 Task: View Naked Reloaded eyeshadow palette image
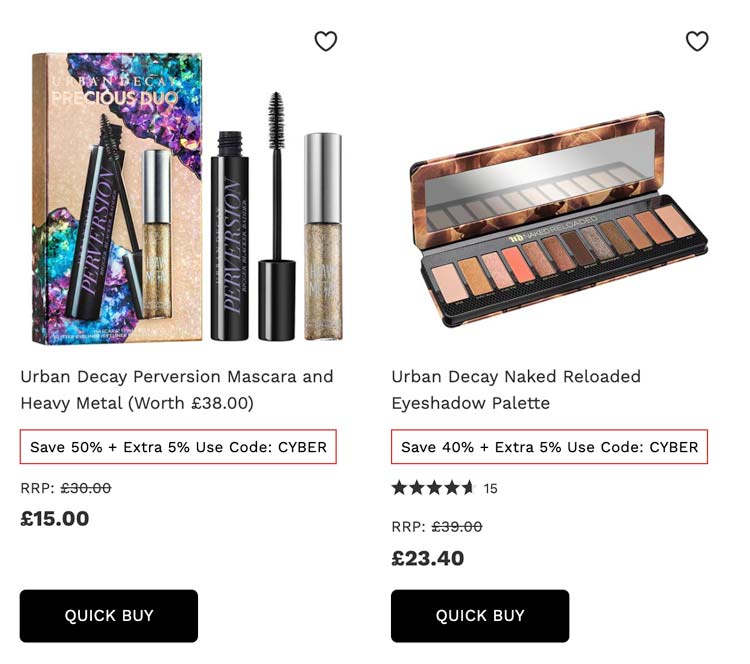click(559, 220)
